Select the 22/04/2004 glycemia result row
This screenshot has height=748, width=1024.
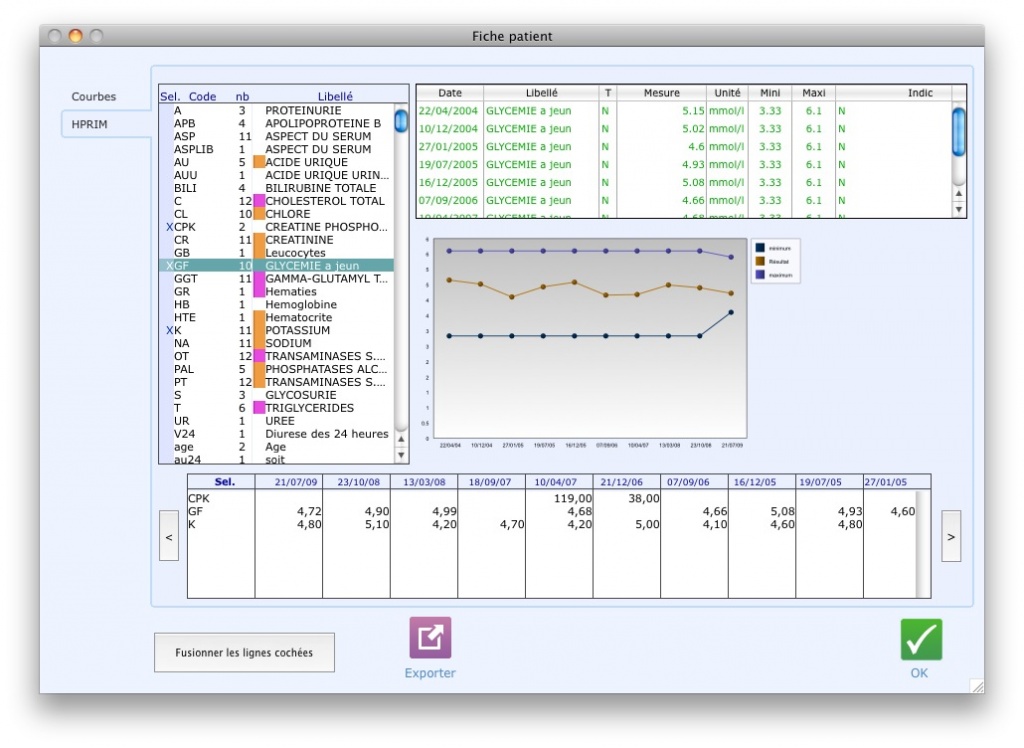[x=684, y=111]
